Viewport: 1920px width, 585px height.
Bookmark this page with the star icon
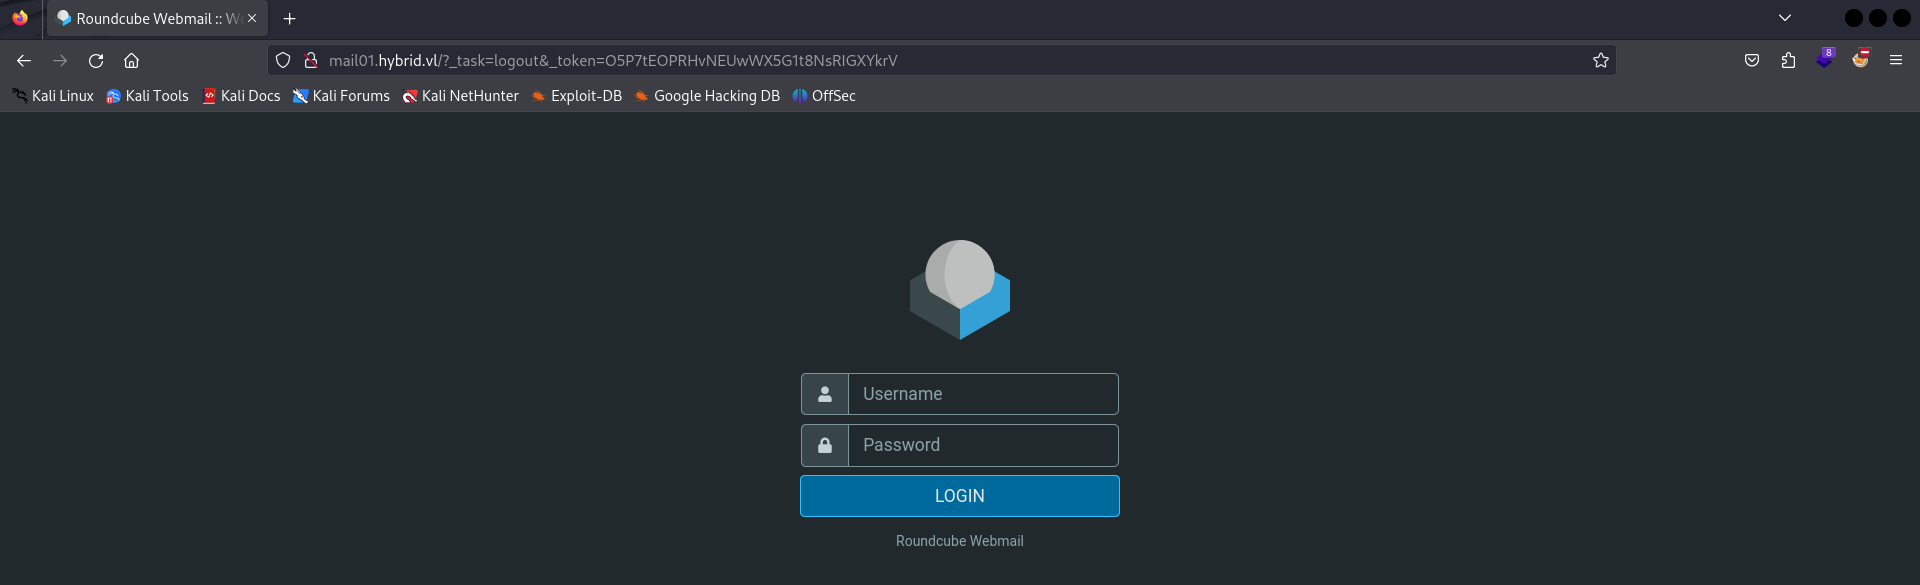[1600, 61]
